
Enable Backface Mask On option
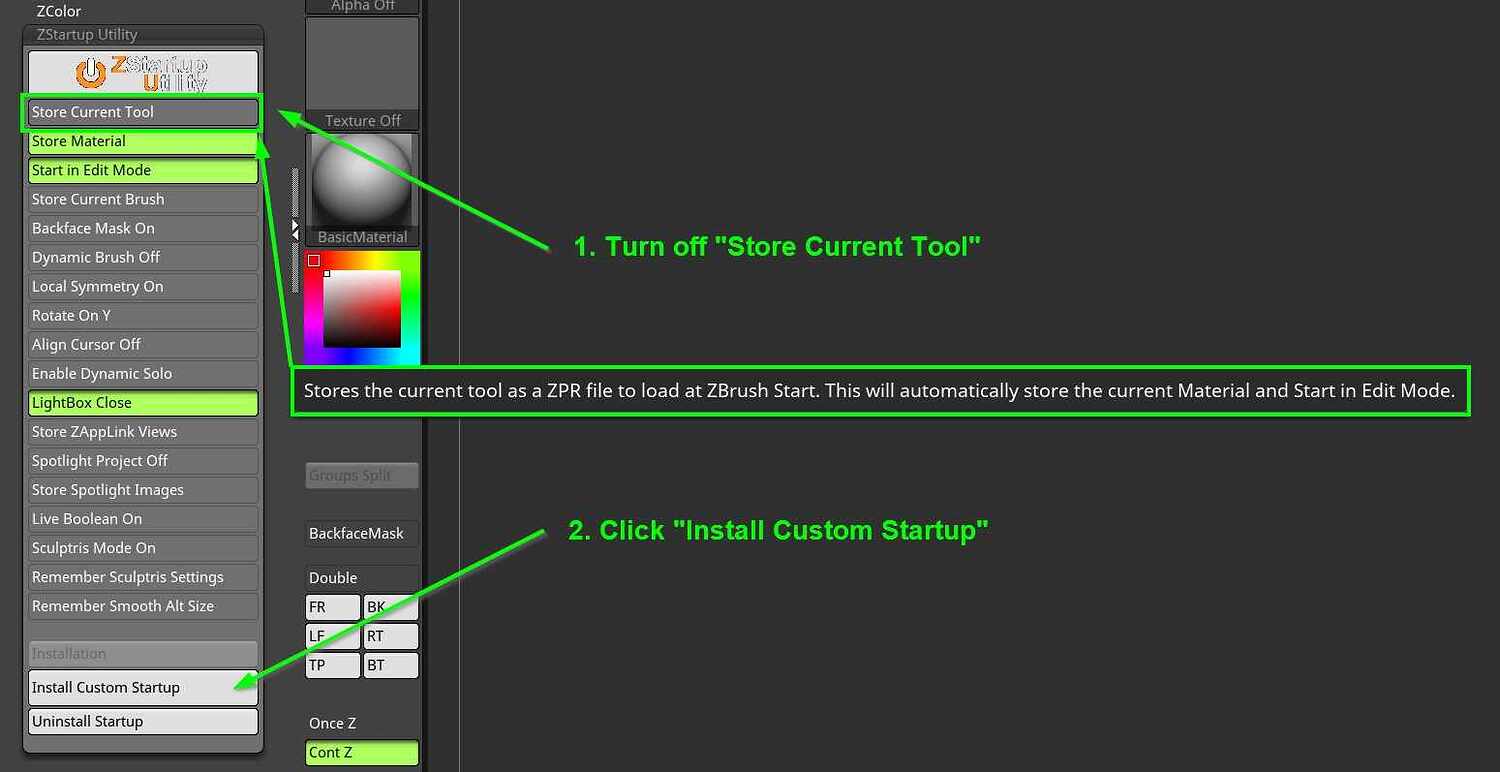(142, 228)
